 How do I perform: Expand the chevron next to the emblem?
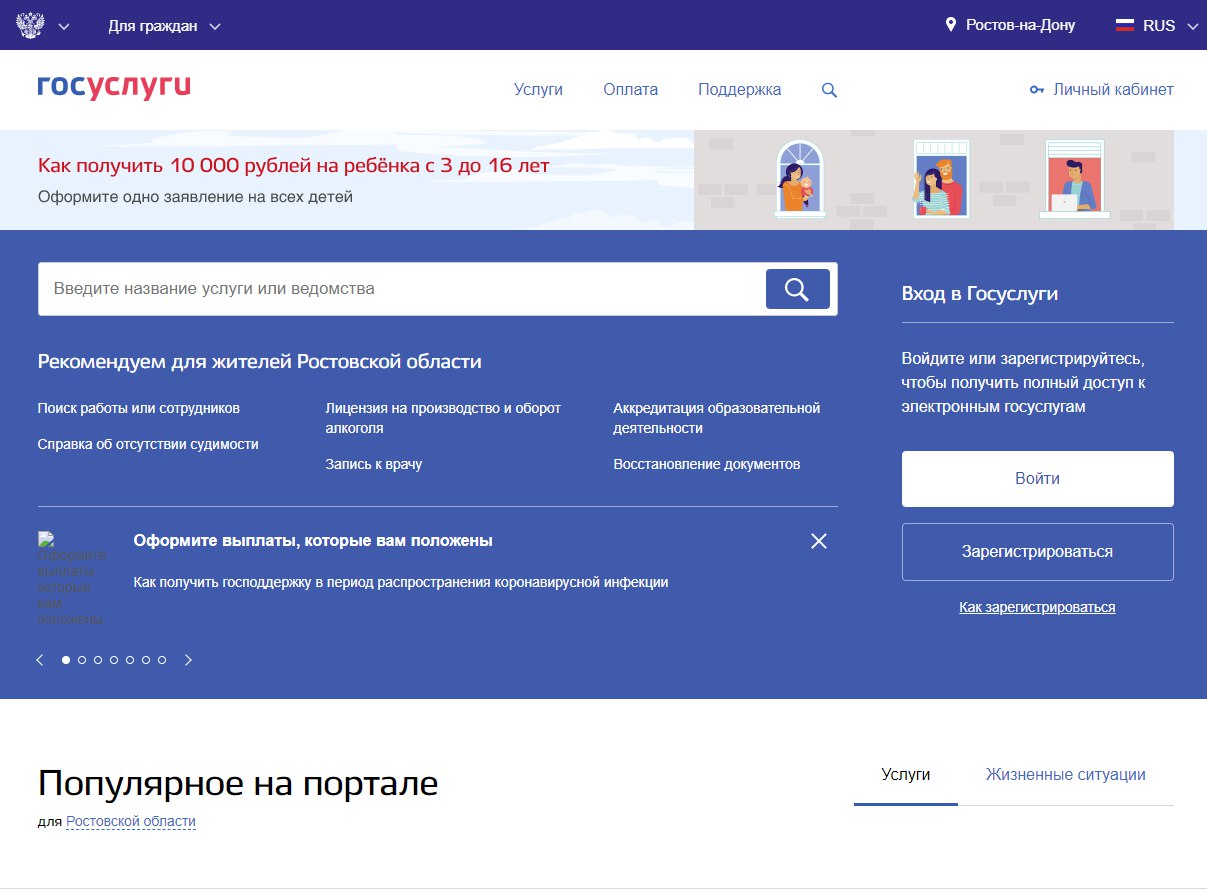[64, 27]
